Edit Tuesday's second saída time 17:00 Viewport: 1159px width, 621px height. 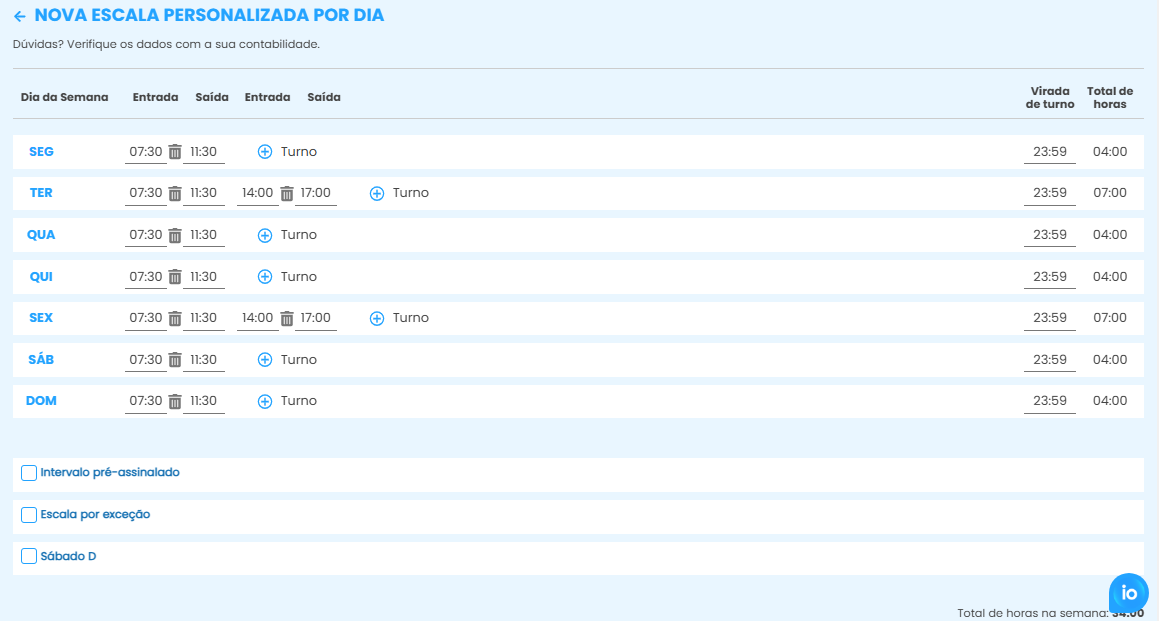click(315, 193)
